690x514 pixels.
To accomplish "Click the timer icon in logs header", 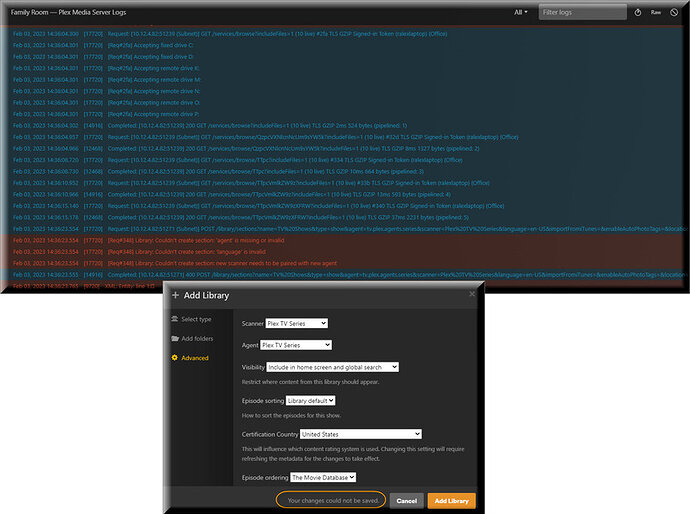I will point(638,13).
